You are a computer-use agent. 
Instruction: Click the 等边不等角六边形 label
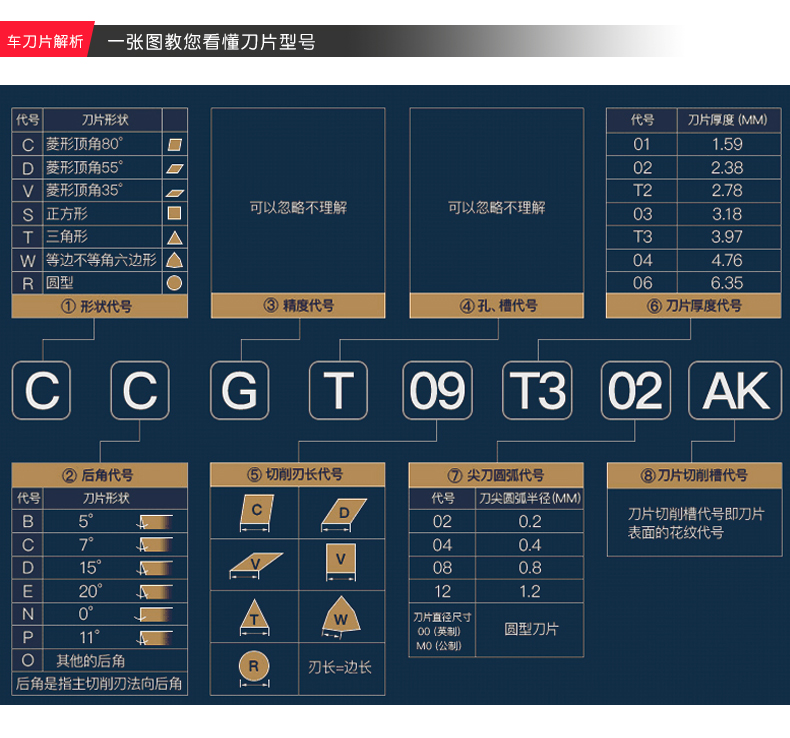point(101,260)
